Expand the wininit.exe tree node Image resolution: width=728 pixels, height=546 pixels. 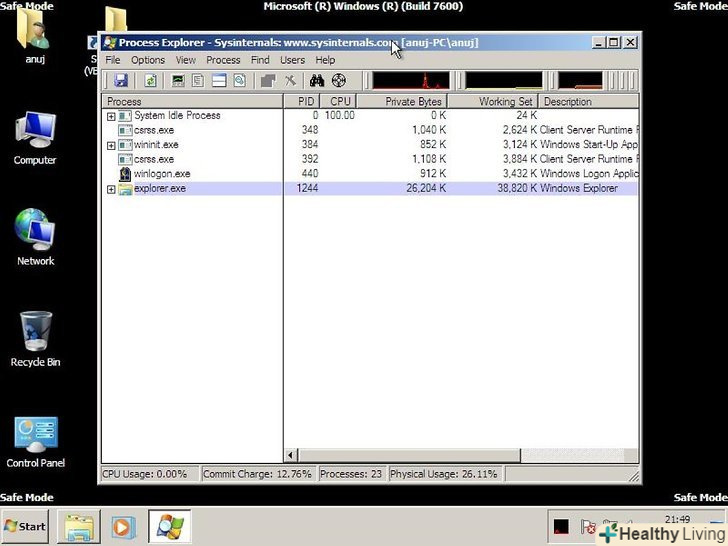111,145
